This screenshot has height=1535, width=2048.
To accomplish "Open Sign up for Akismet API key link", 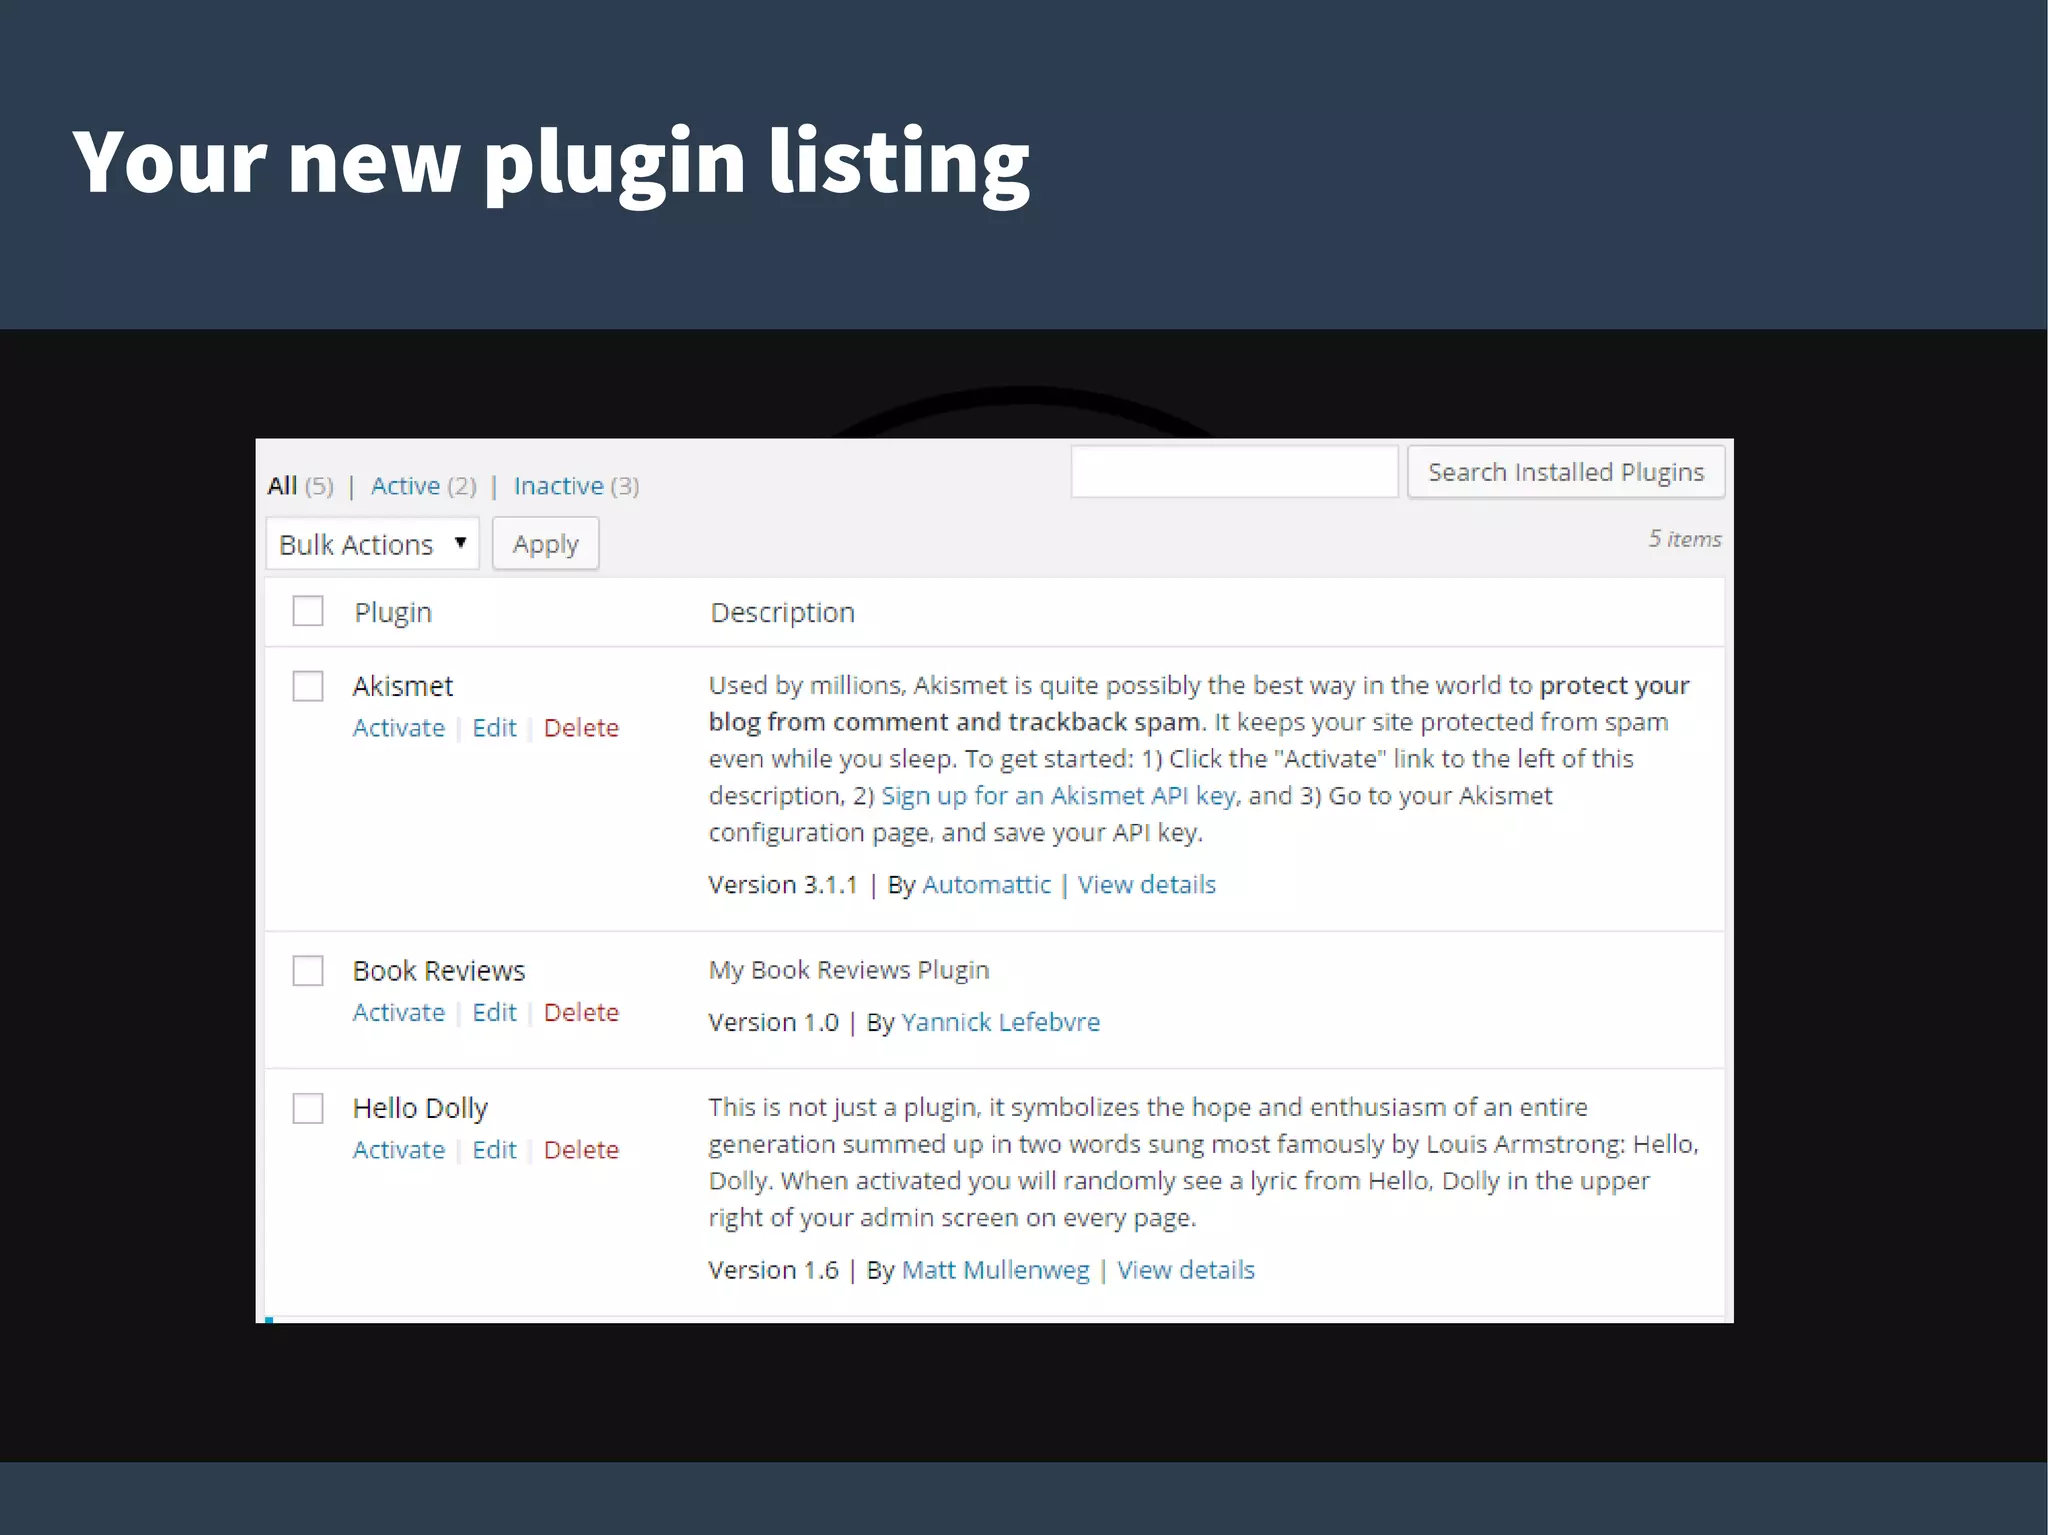I will (1058, 796).
